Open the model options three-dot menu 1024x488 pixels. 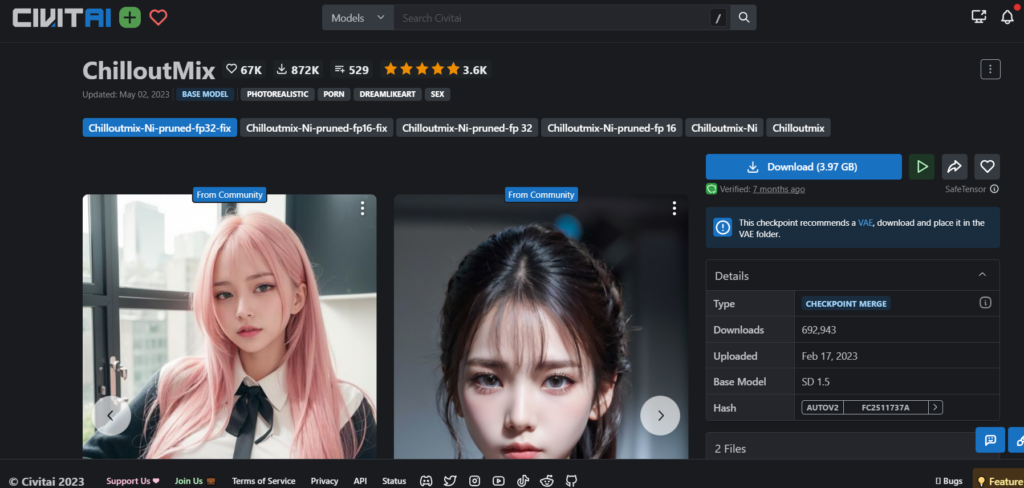coord(990,69)
